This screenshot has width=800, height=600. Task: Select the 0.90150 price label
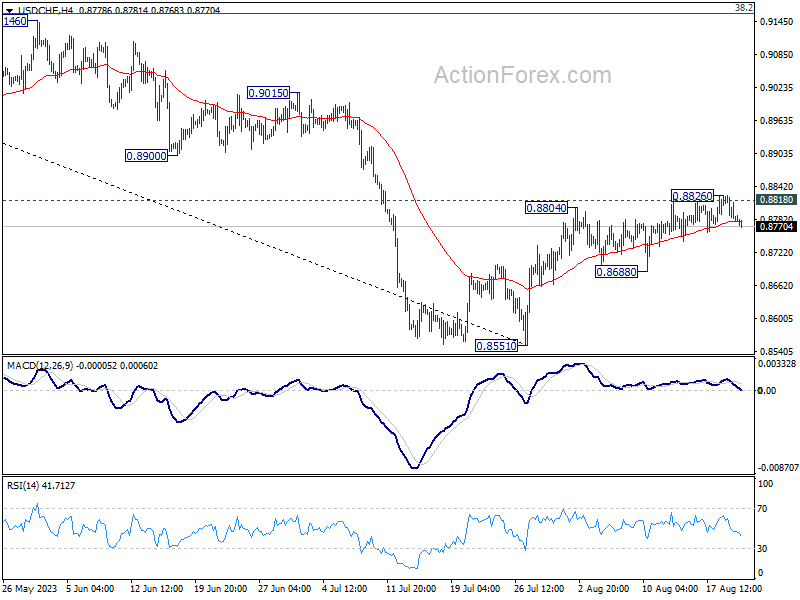pos(268,93)
